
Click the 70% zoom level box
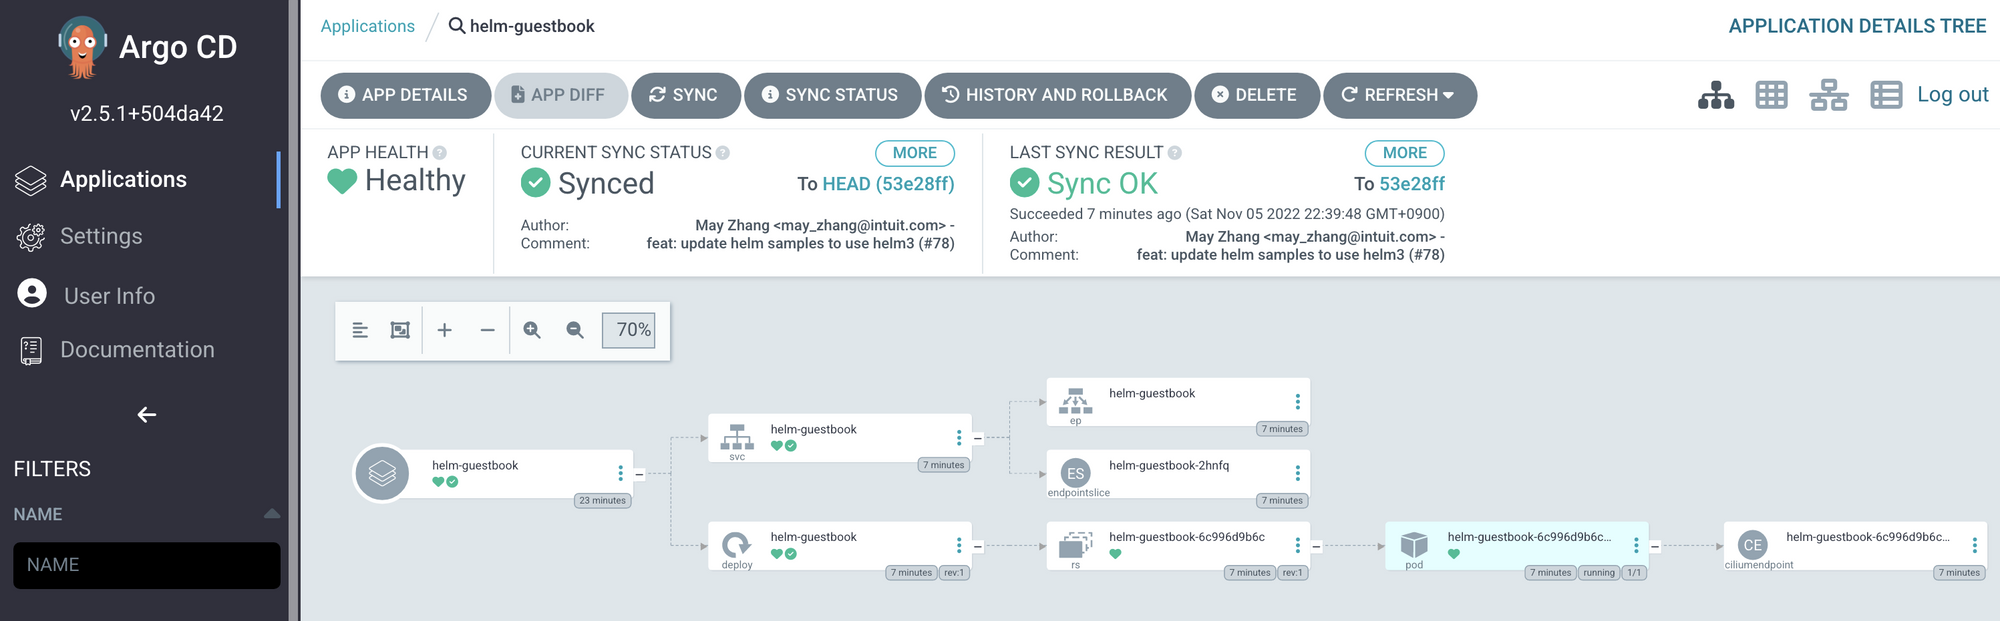[x=629, y=330]
